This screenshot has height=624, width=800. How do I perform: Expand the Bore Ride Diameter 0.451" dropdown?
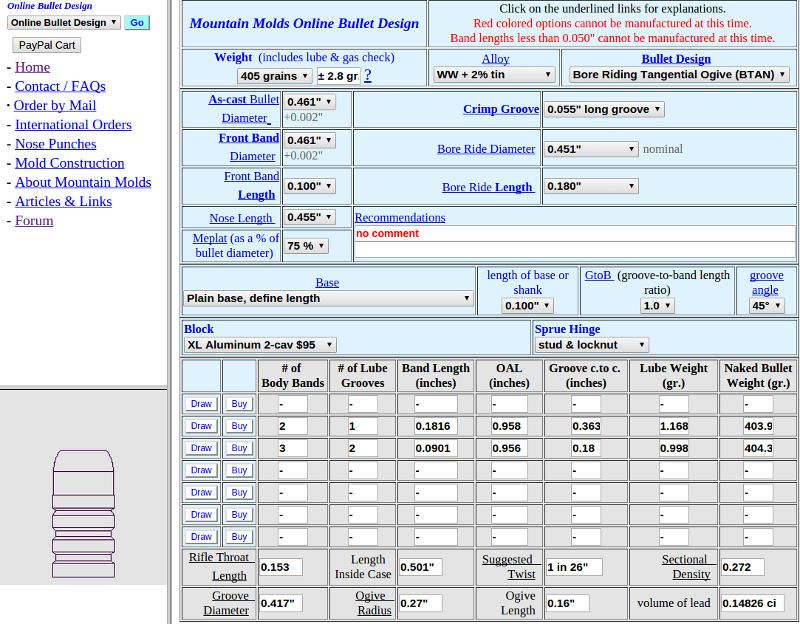pyautogui.click(x=591, y=149)
